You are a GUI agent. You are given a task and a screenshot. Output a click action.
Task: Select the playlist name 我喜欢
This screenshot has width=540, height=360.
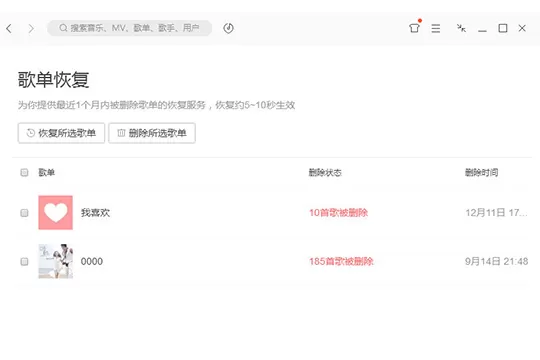(x=95, y=213)
